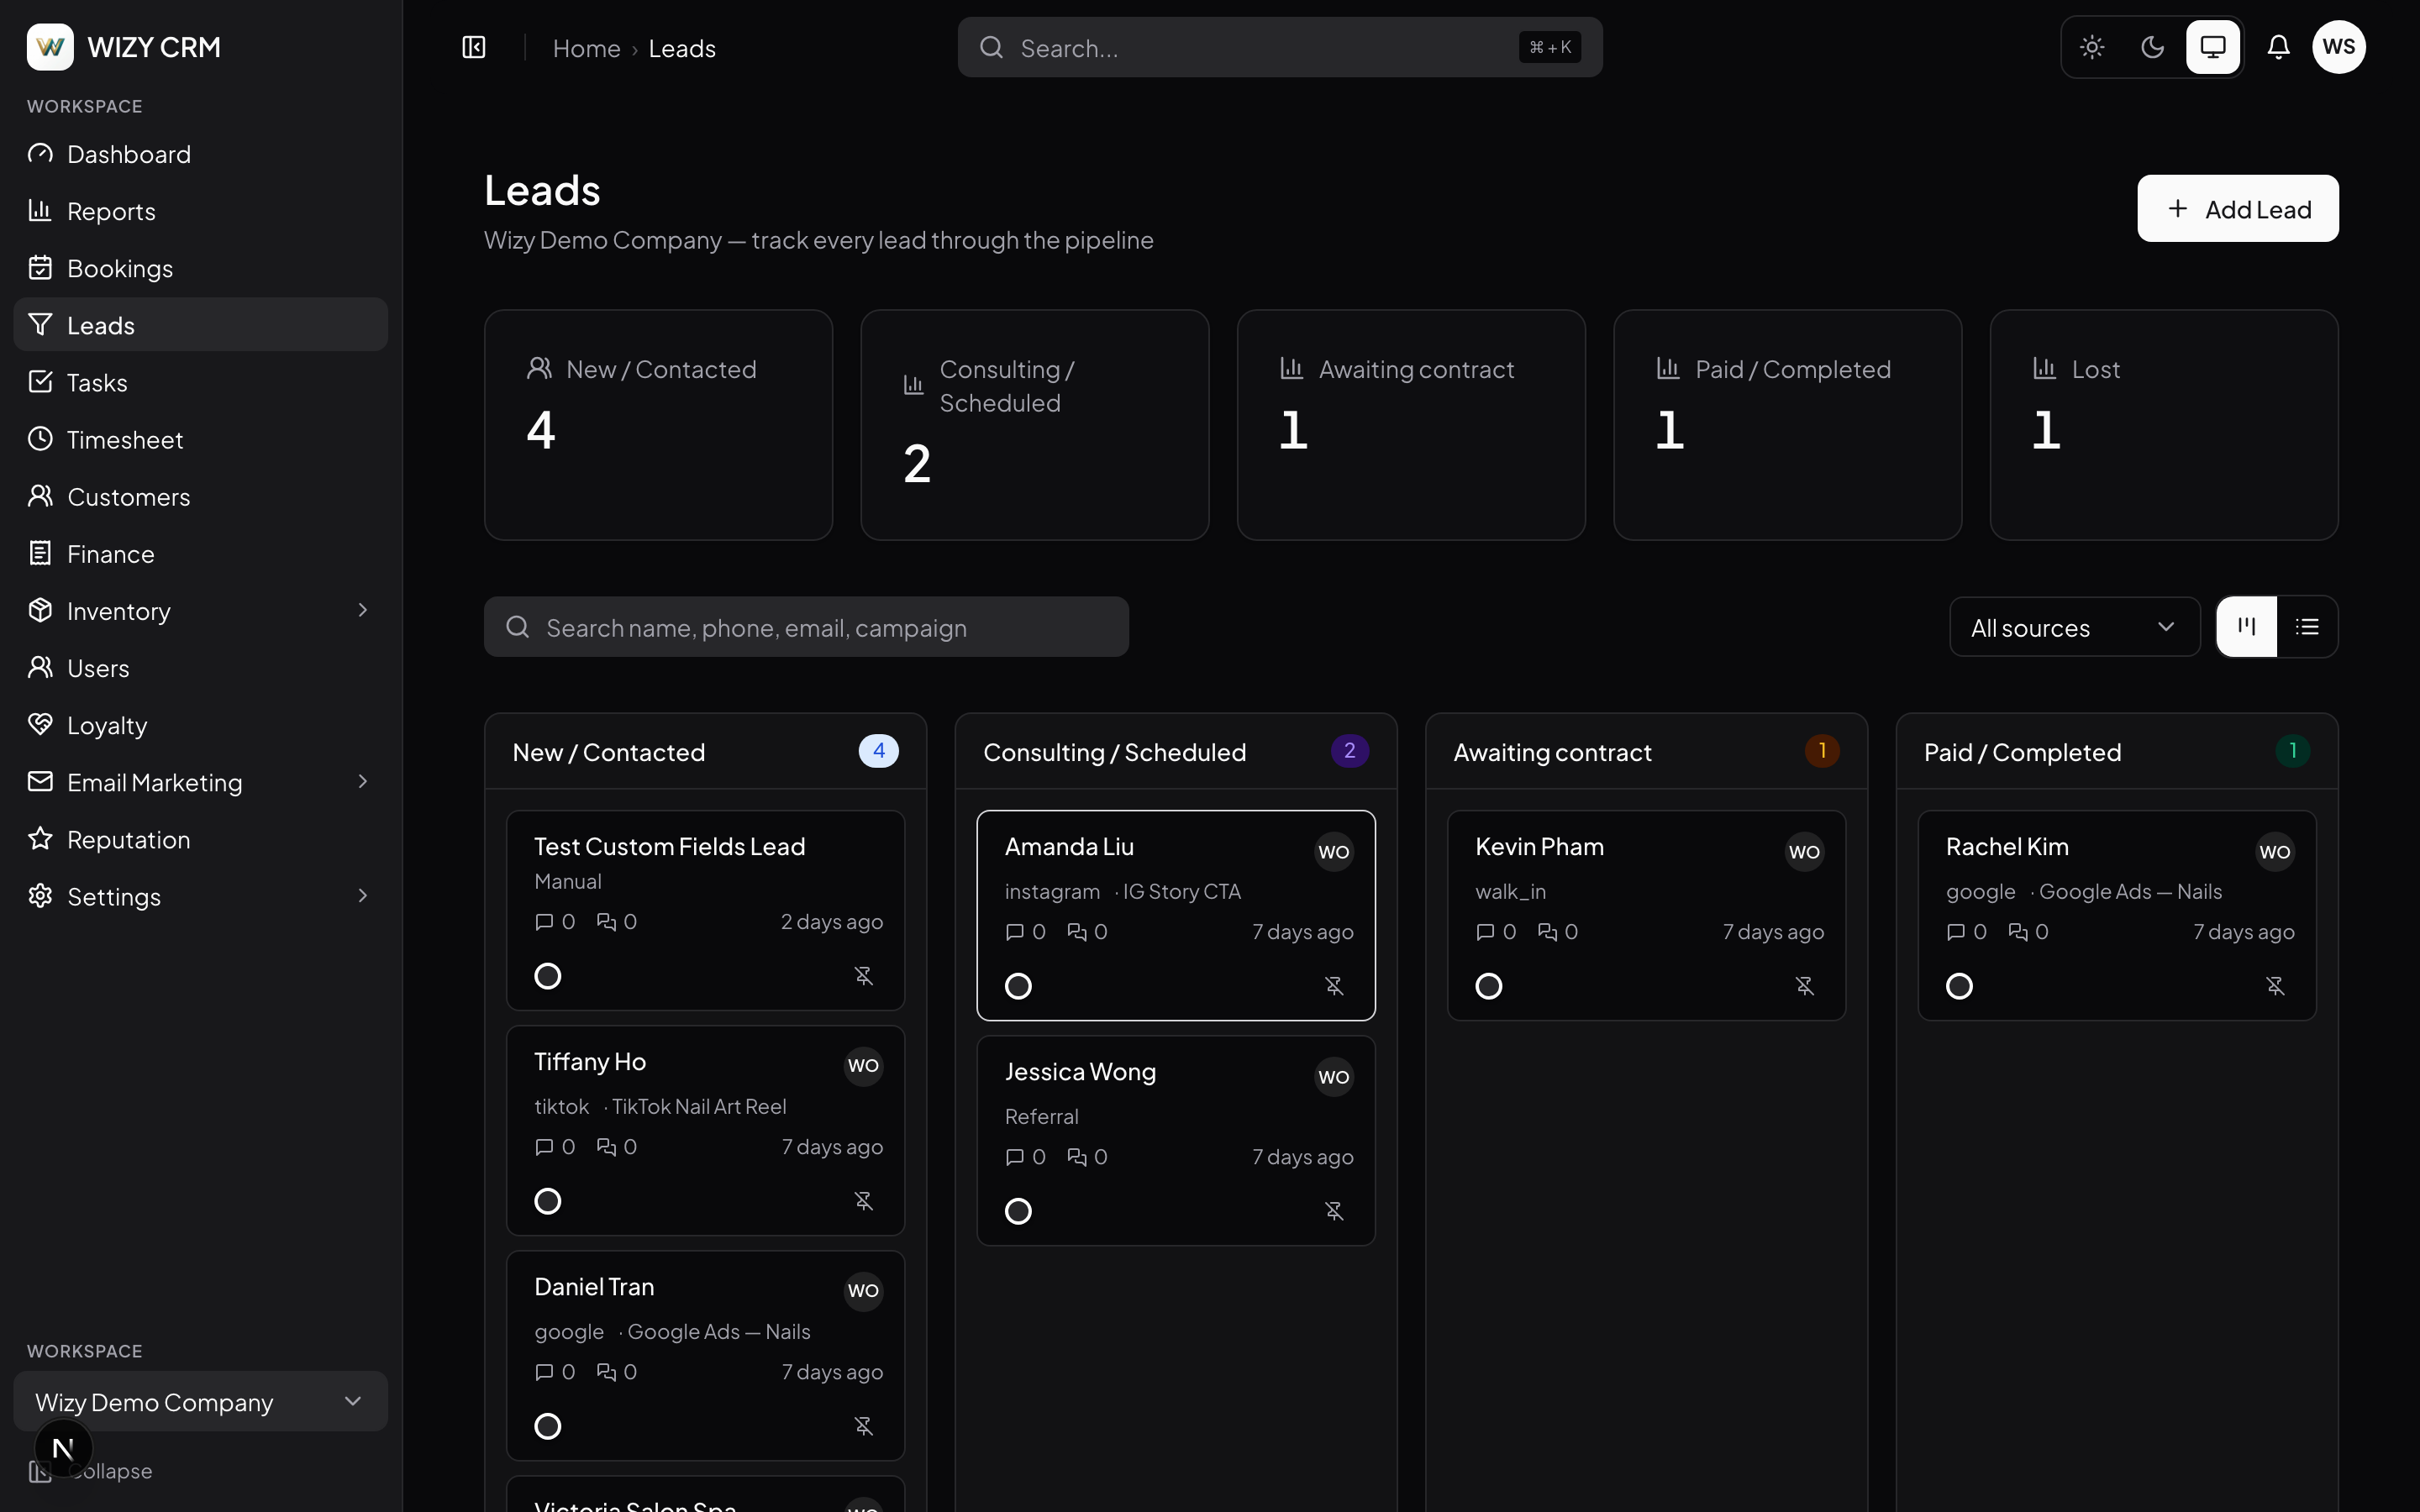Navigate to Timesheet
The image size is (2420, 1512).
point(200,439)
